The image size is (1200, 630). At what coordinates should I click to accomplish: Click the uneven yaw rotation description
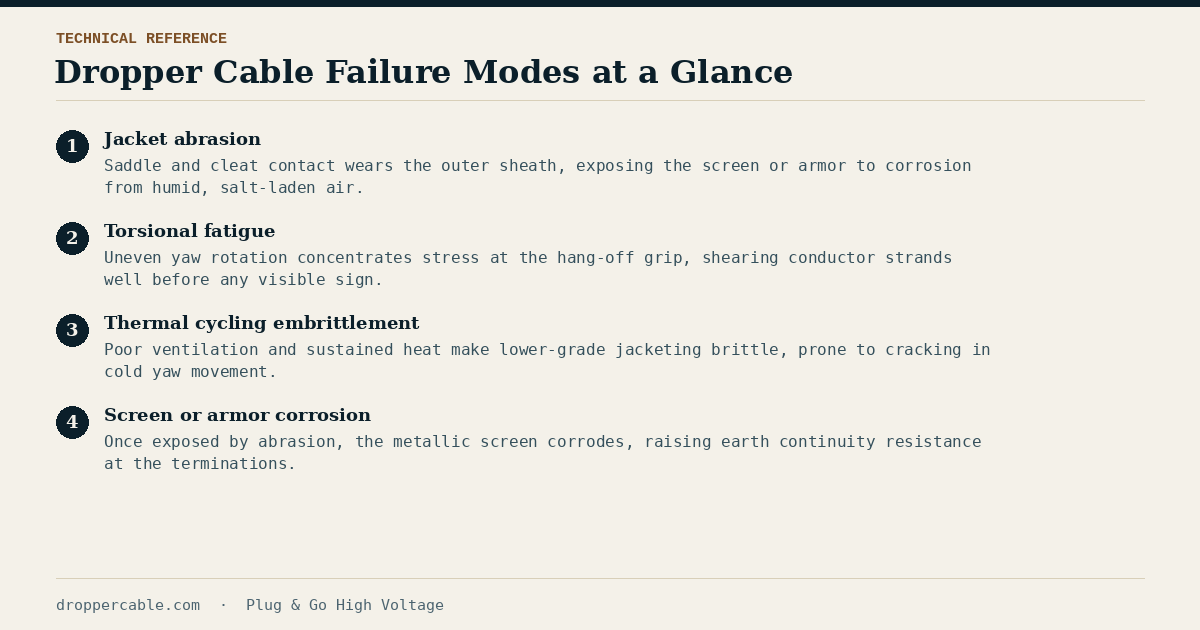[528, 269]
